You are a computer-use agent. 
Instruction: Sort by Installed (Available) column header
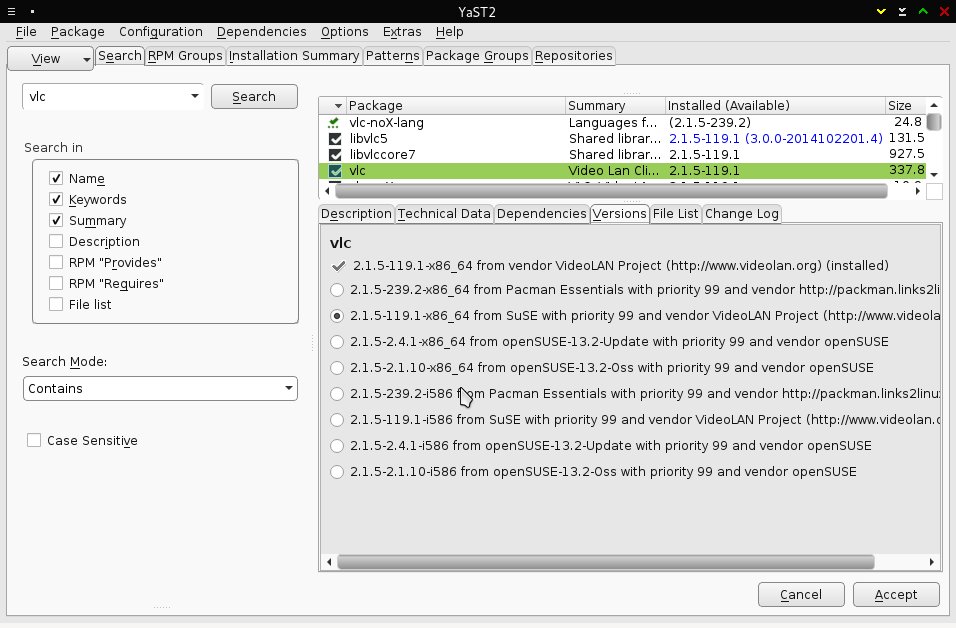775,106
